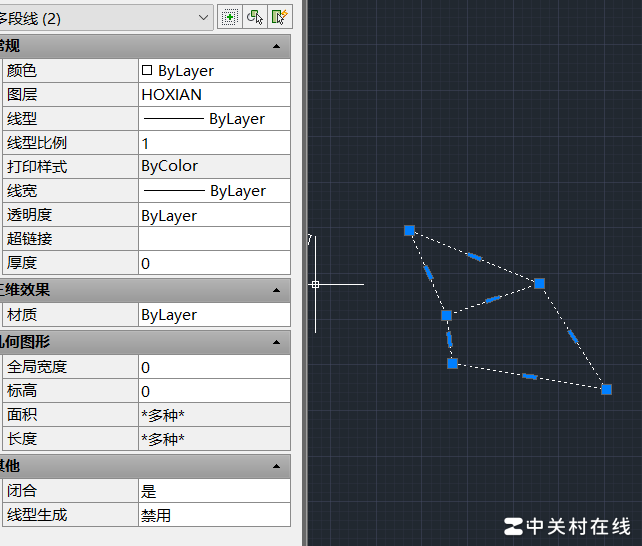Image resolution: width=642 pixels, height=546 pixels.
Task: Click midpoint grip on the bottom polyline edge
Action: pos(530,376)
